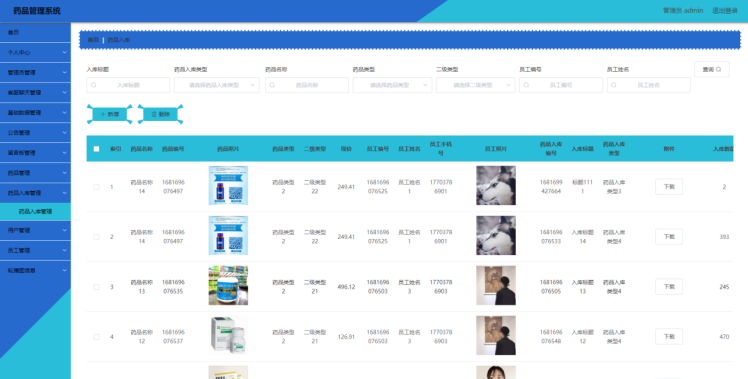The image size is (748, 379).
Task: Expand the 员工管理 sidebar menu
Action: pos(35,250)
